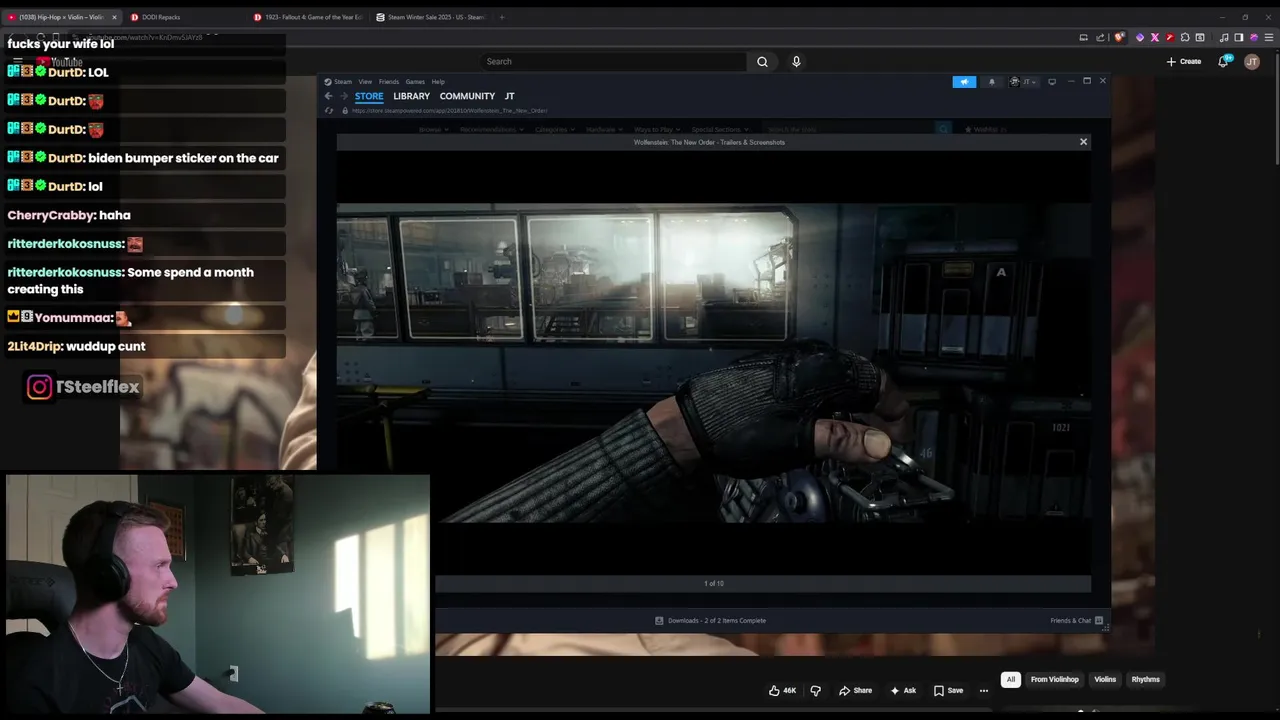Dislike the YouTube video
Screen dimensions: 1280x720
pos(815,691)
